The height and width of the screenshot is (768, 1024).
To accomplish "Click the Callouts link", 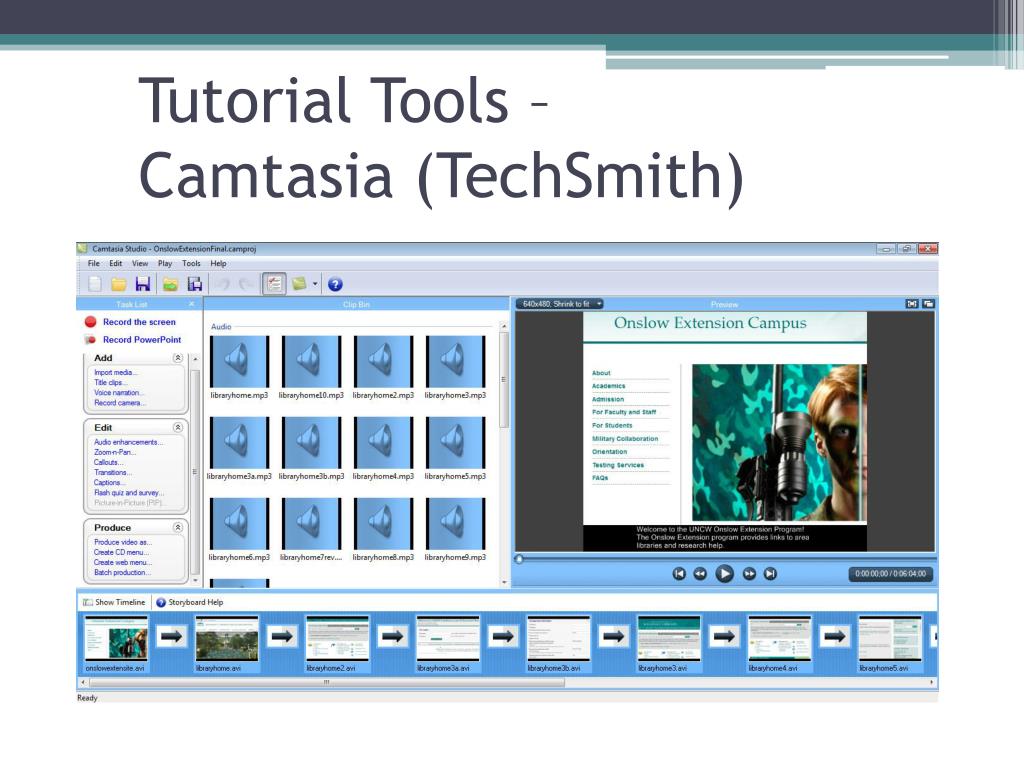I will pos(108,462).
